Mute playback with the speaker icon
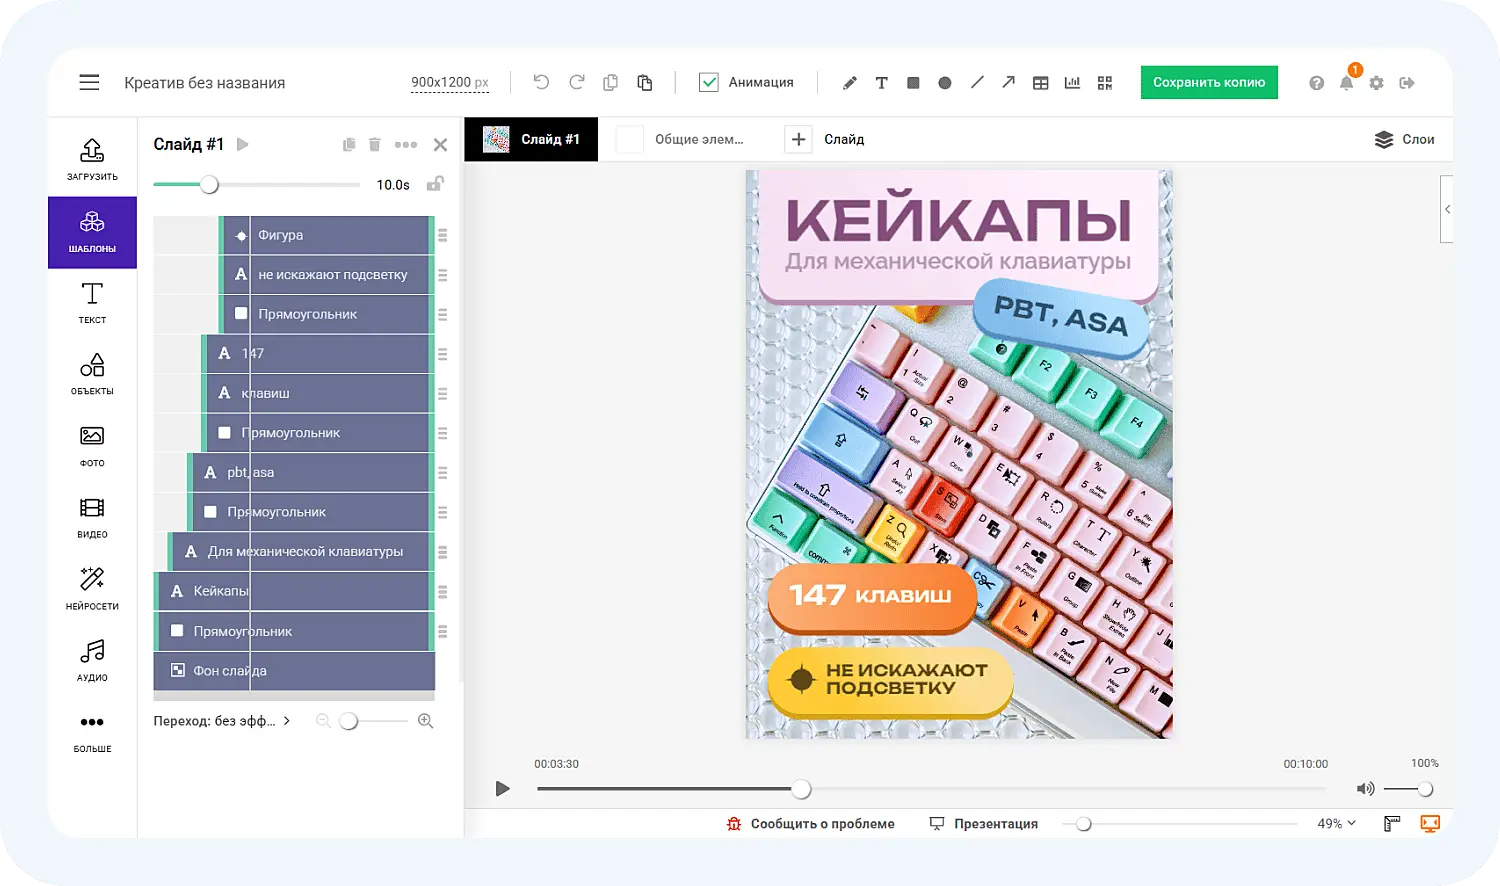Image resolution: width=1500 pixels, height=886 pixels. (1365, 789)
